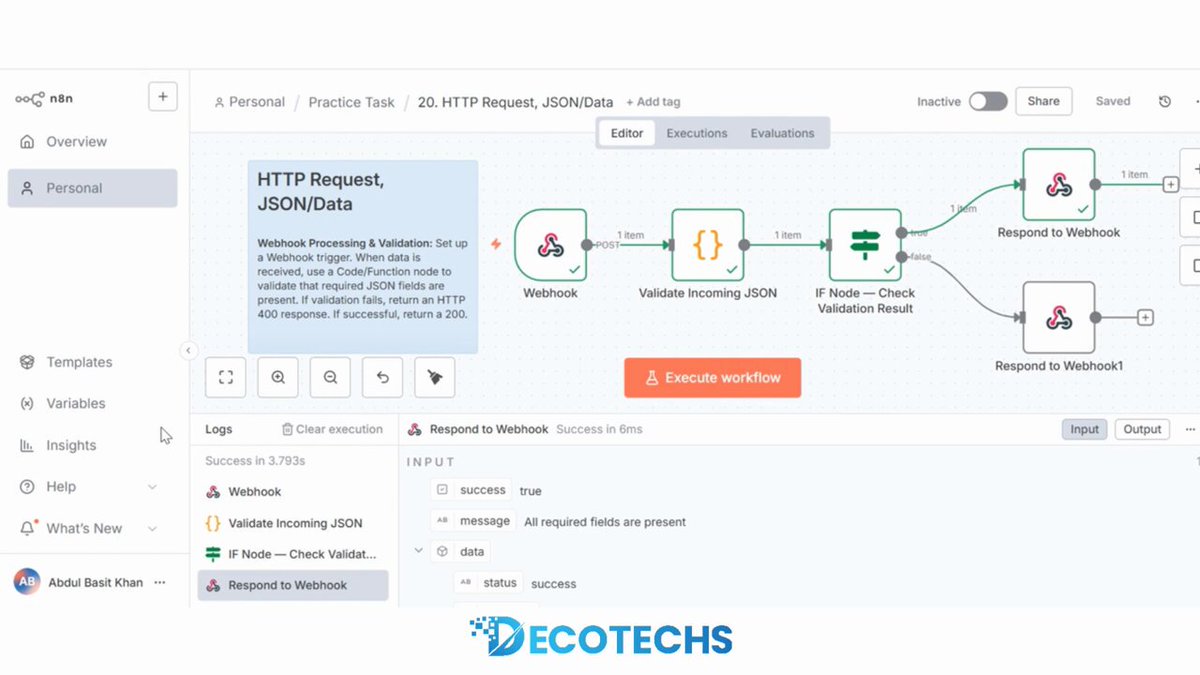The image size is (1200, 675).
Task: Click the 'All required fields are present' value
Action: point(605,522)
